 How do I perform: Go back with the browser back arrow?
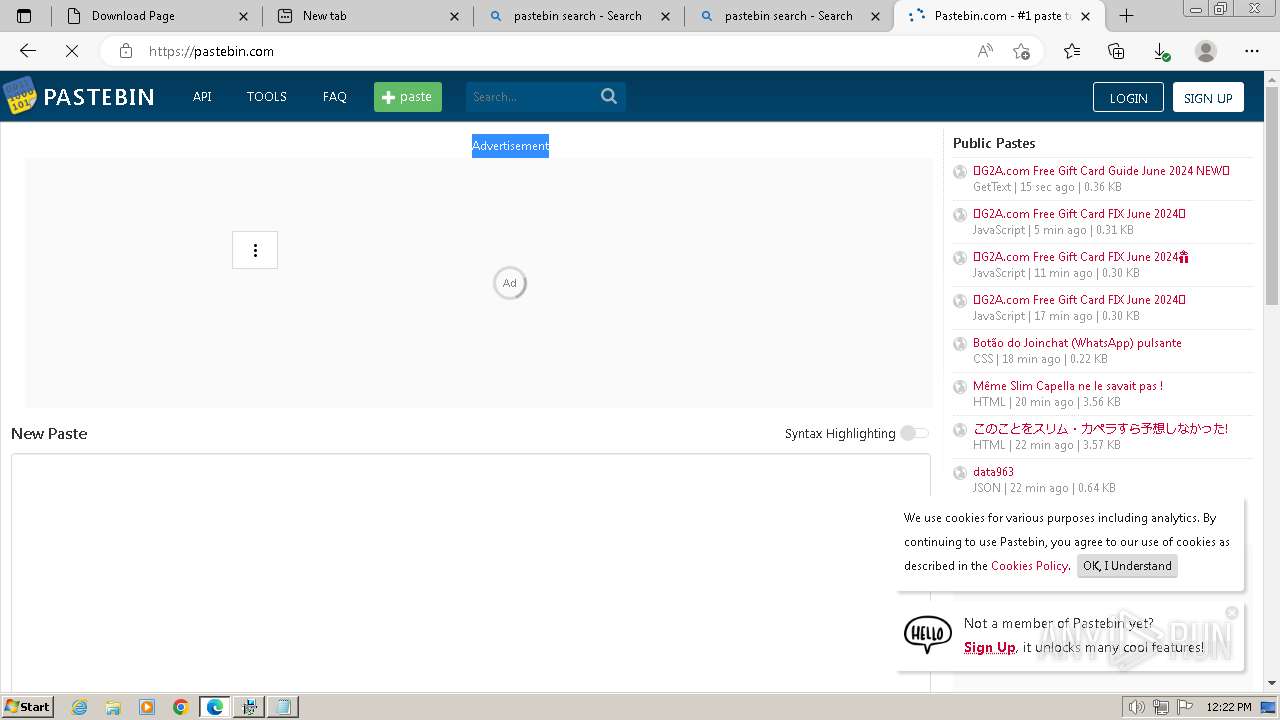point(28,51)
